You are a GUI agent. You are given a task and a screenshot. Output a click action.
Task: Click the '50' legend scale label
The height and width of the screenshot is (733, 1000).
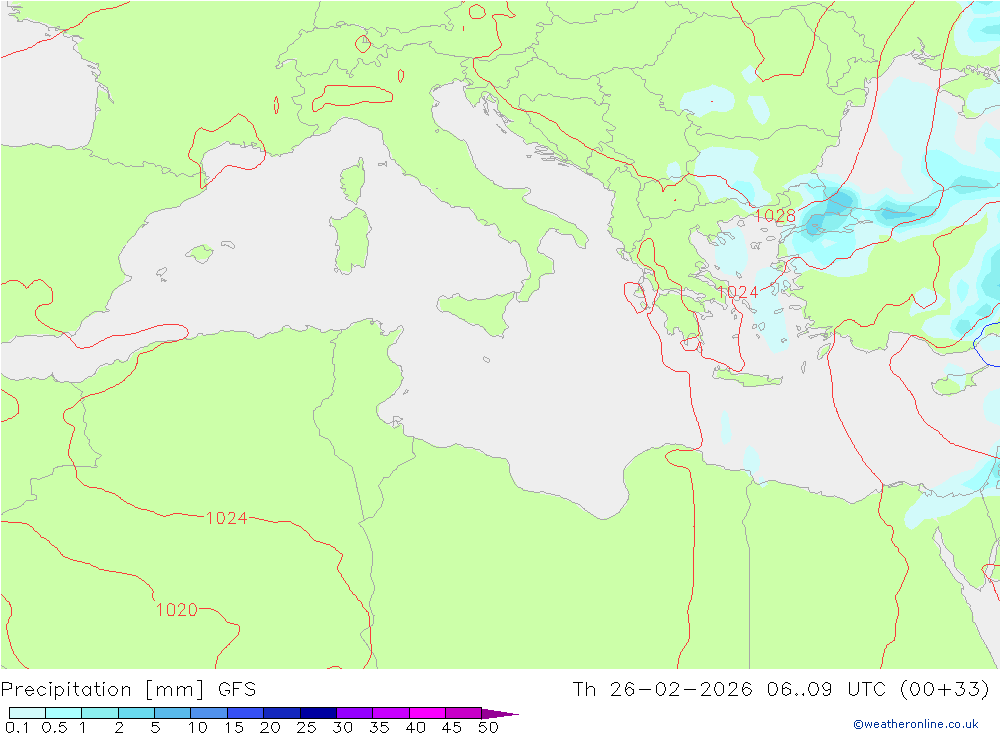pos(489,727)
